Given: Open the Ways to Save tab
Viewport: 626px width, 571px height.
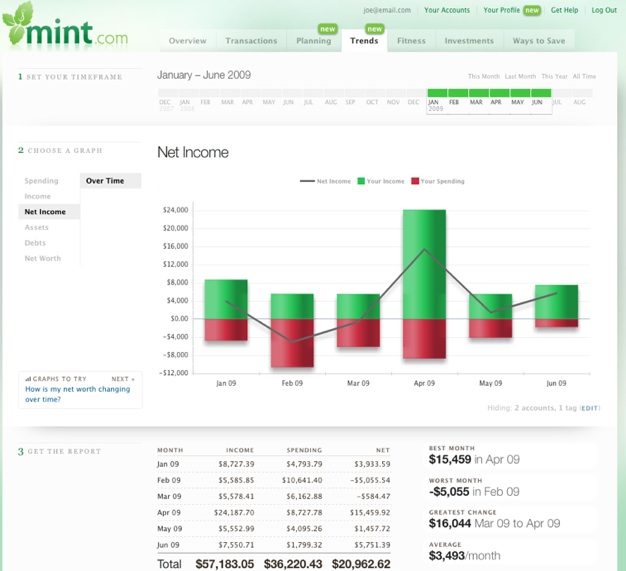Looking at the screenshot, I should tap(538, 41).
